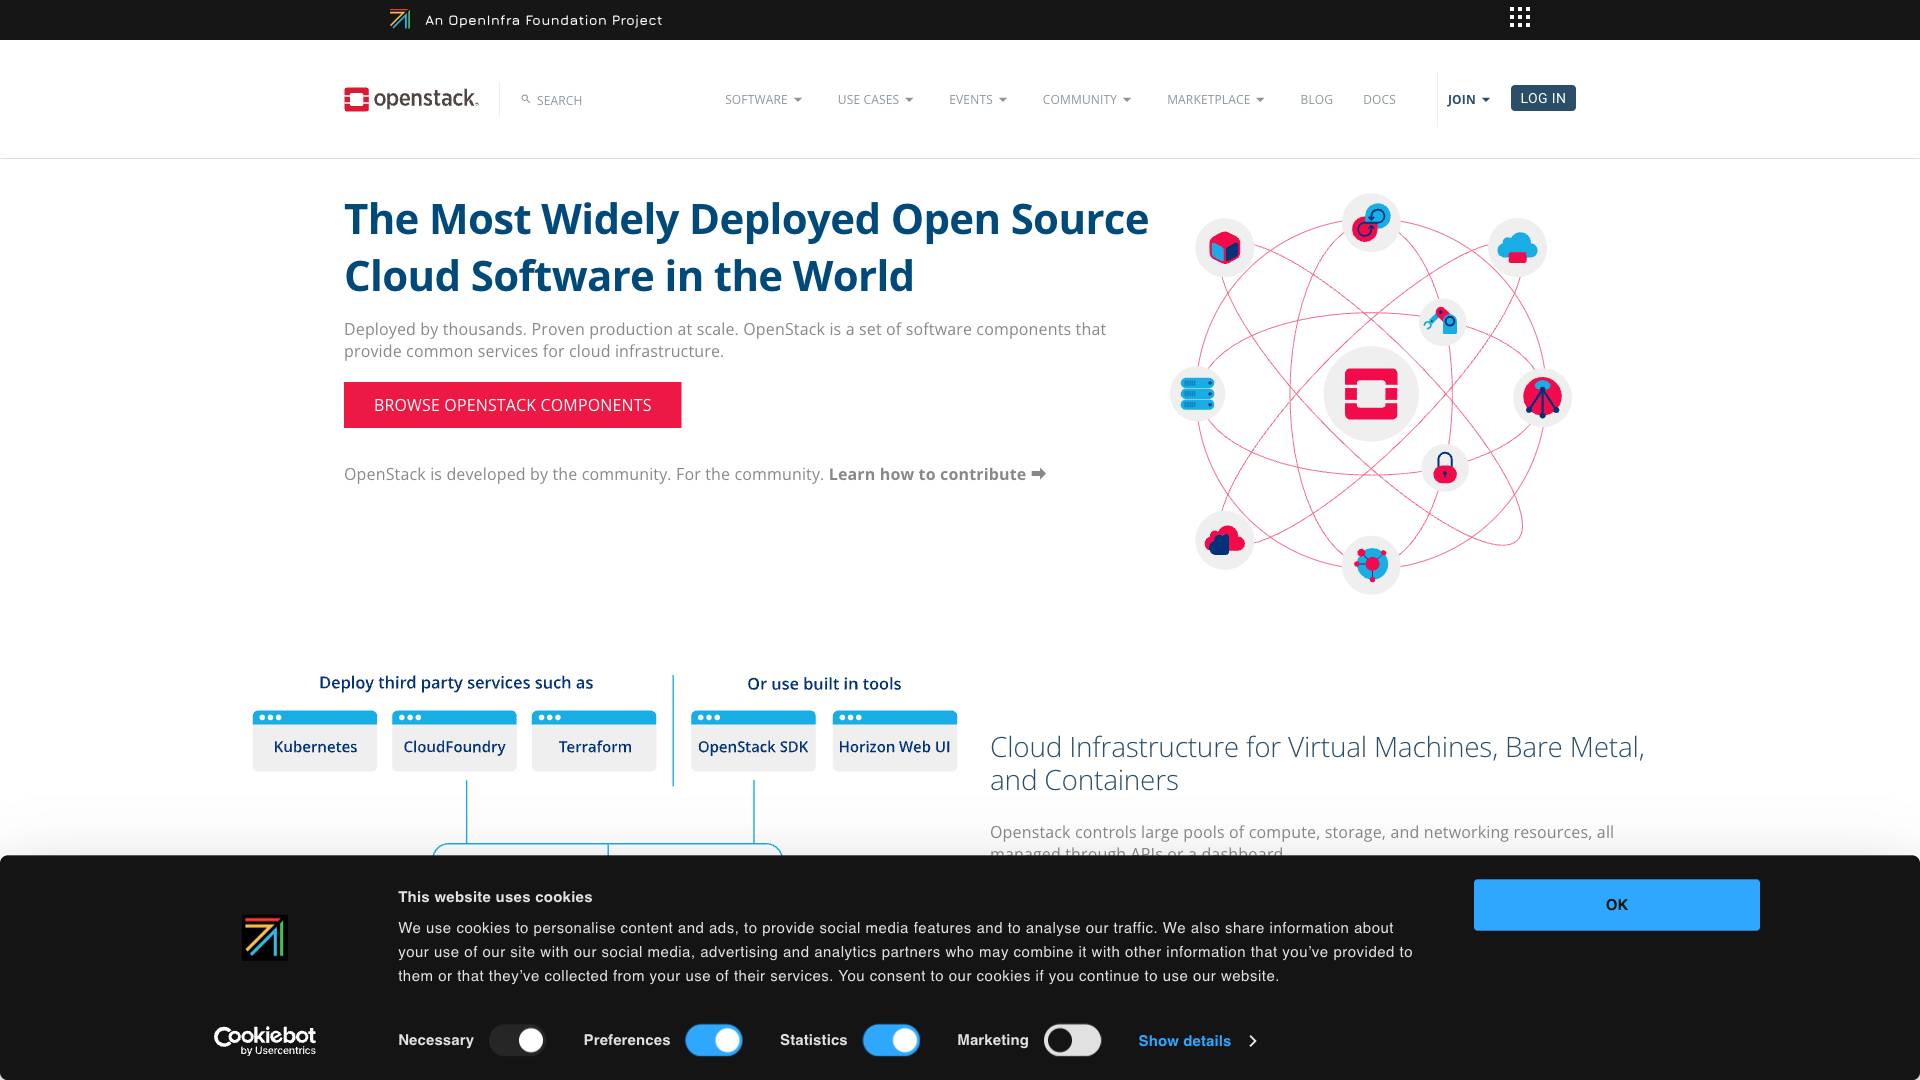Click the Log In button
The width and height of the screenshot is (1920, 1080).
[1543, 98]
